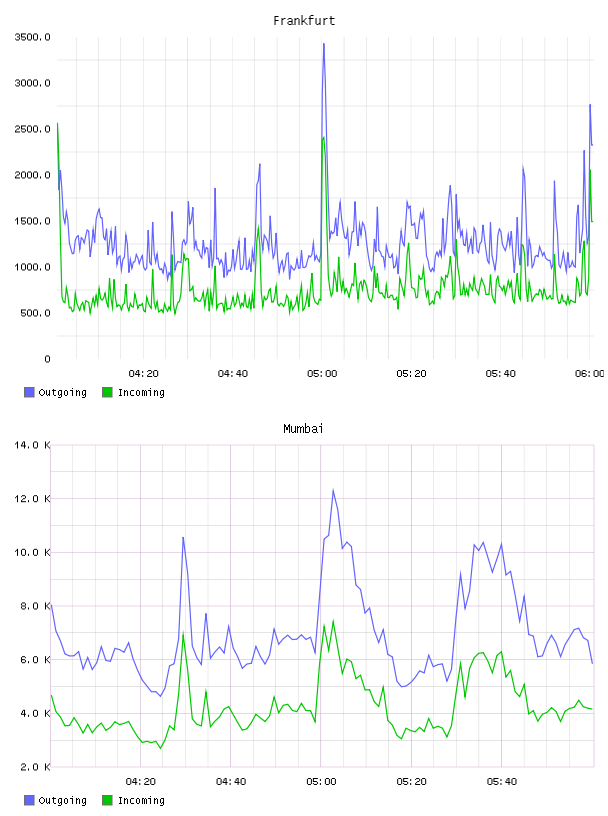This screenshot has height=816, width=608.
Task: Click Mumbai y-axis label 4.0 K
Action: 35,713
